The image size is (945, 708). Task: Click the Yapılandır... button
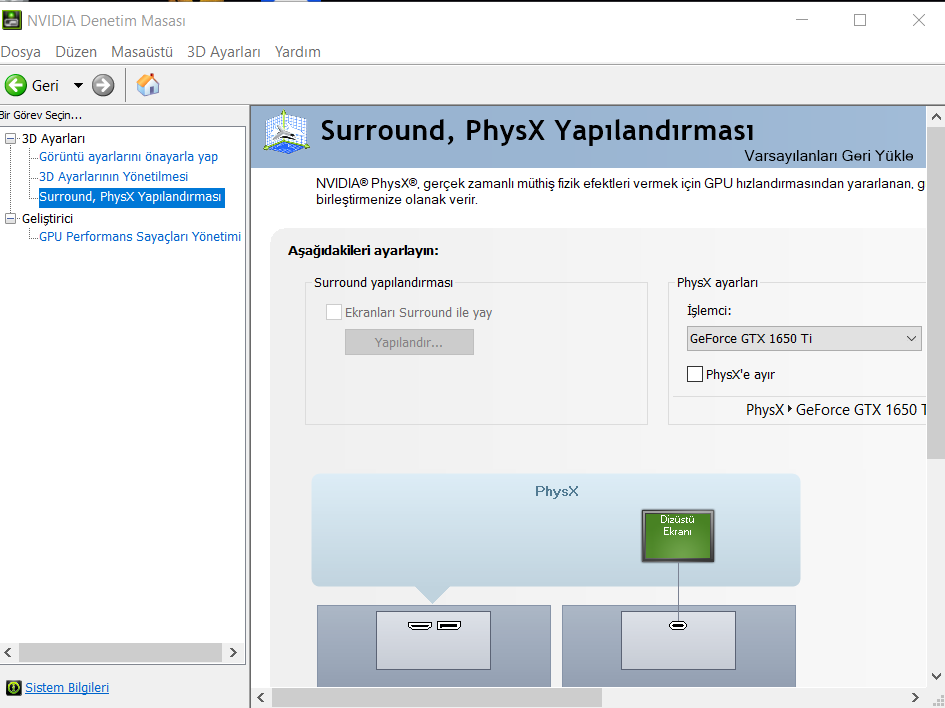409,342
